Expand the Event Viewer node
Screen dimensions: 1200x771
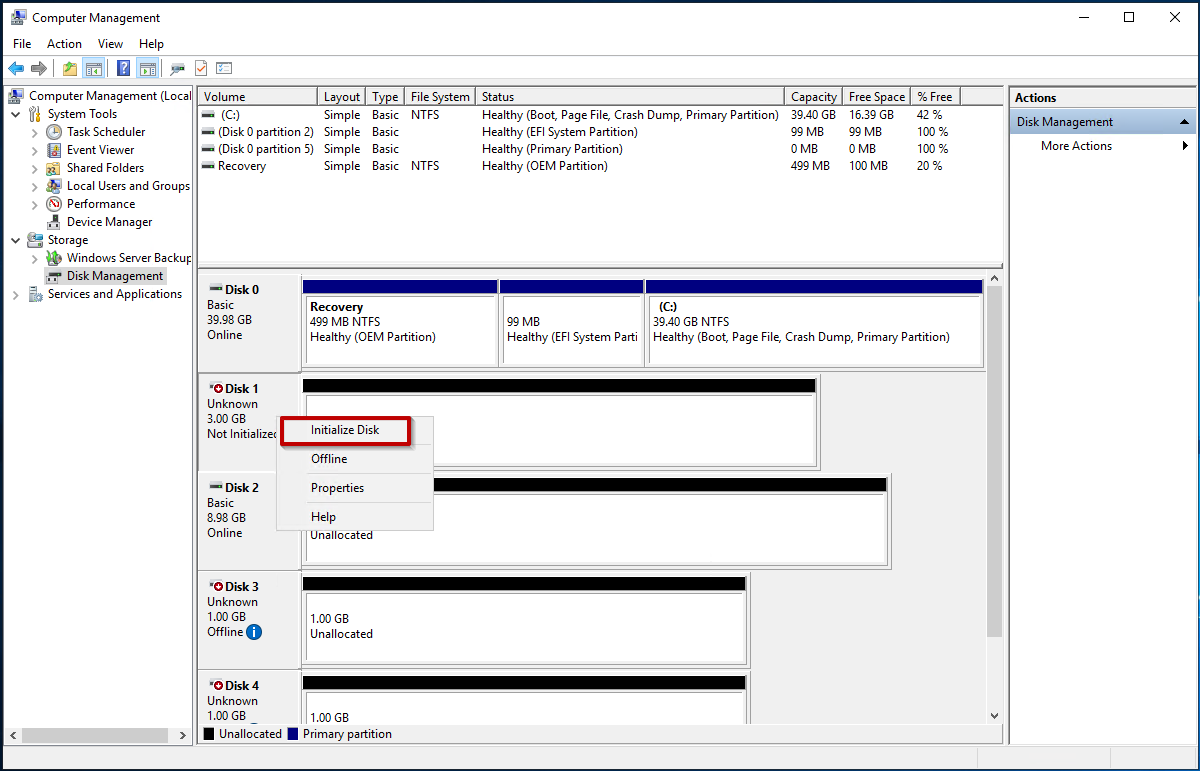pos(35,150)
